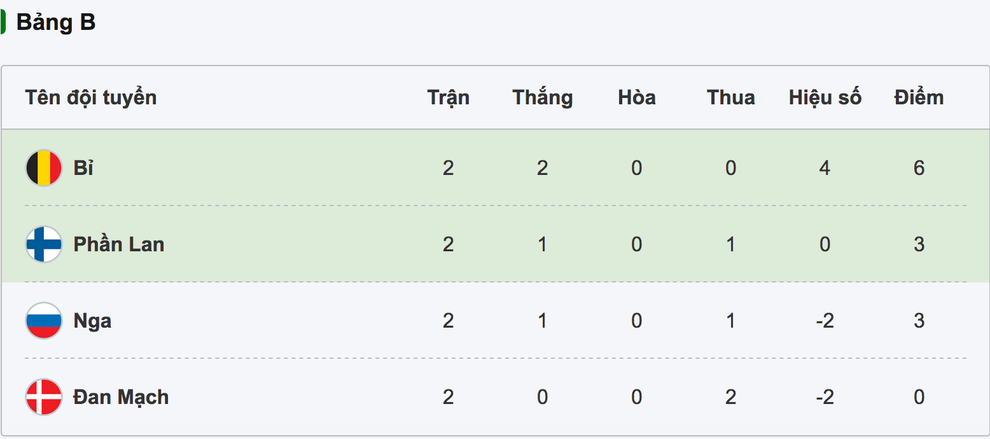Click the Tên đội tuyển column header
The image size is (990, 439).
[91, 98]
